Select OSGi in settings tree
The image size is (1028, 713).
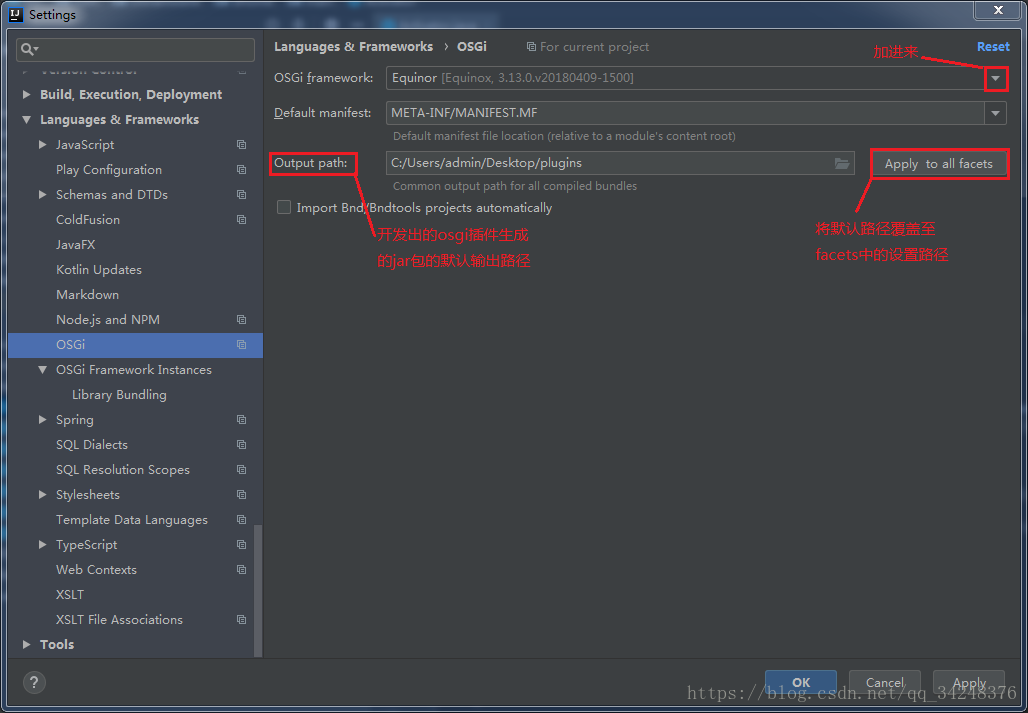pos(135,345)
